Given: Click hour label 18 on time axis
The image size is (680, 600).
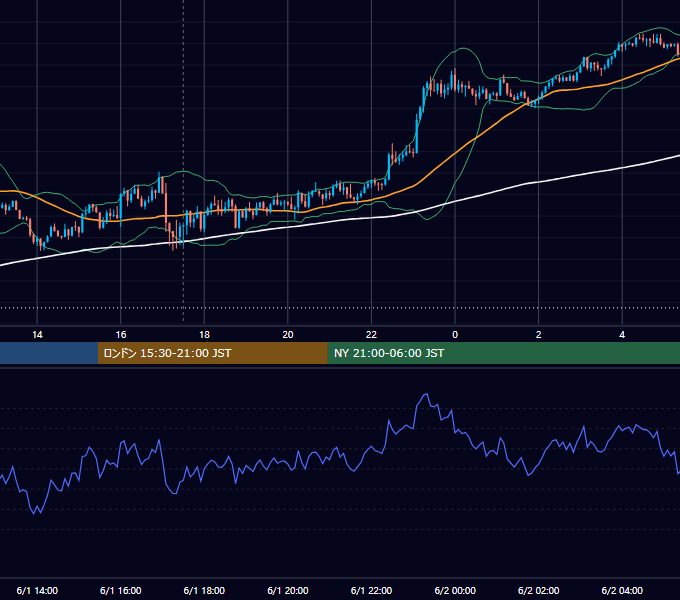Looking at the screenshot, I should point(204,335).
